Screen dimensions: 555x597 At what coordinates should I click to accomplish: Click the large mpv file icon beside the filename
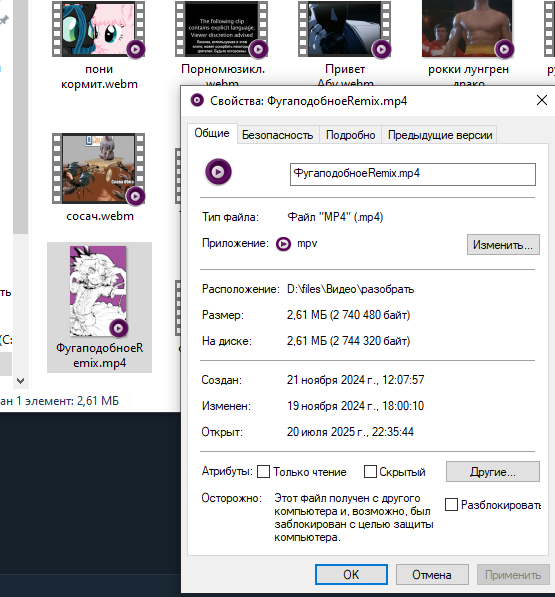pos(218,172)
